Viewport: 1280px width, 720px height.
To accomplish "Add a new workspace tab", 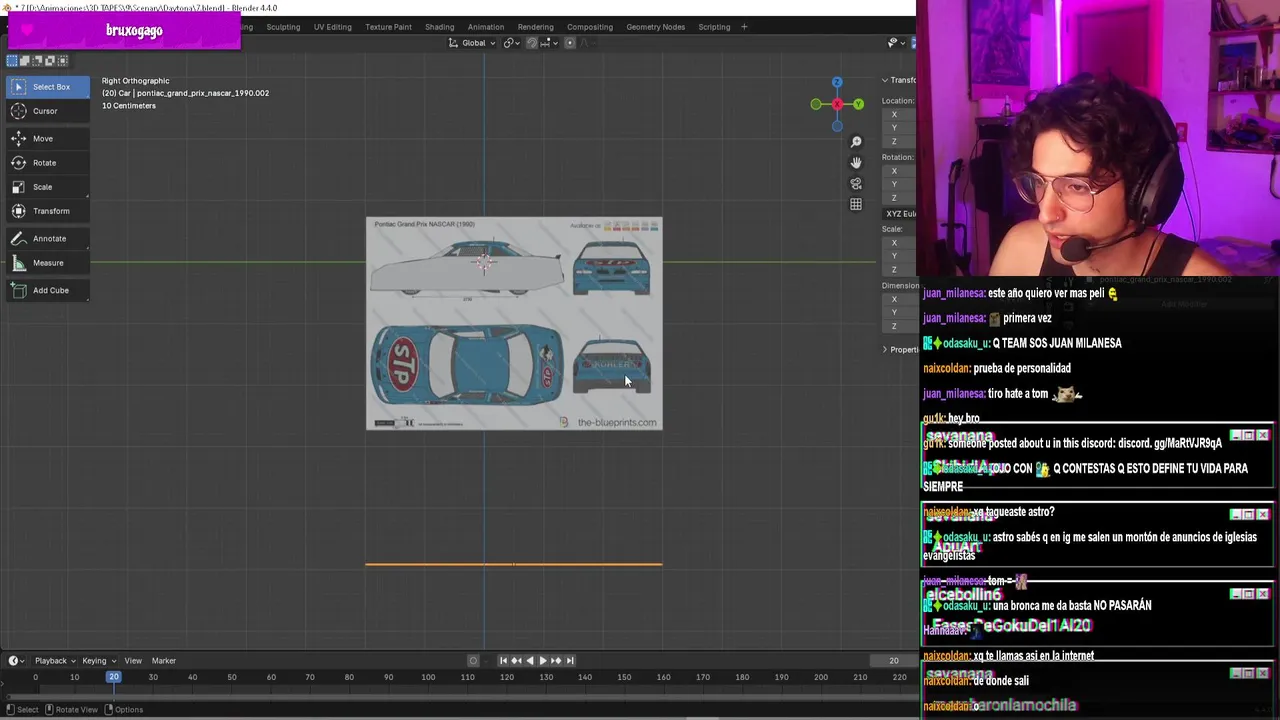I will pos(744,27).
